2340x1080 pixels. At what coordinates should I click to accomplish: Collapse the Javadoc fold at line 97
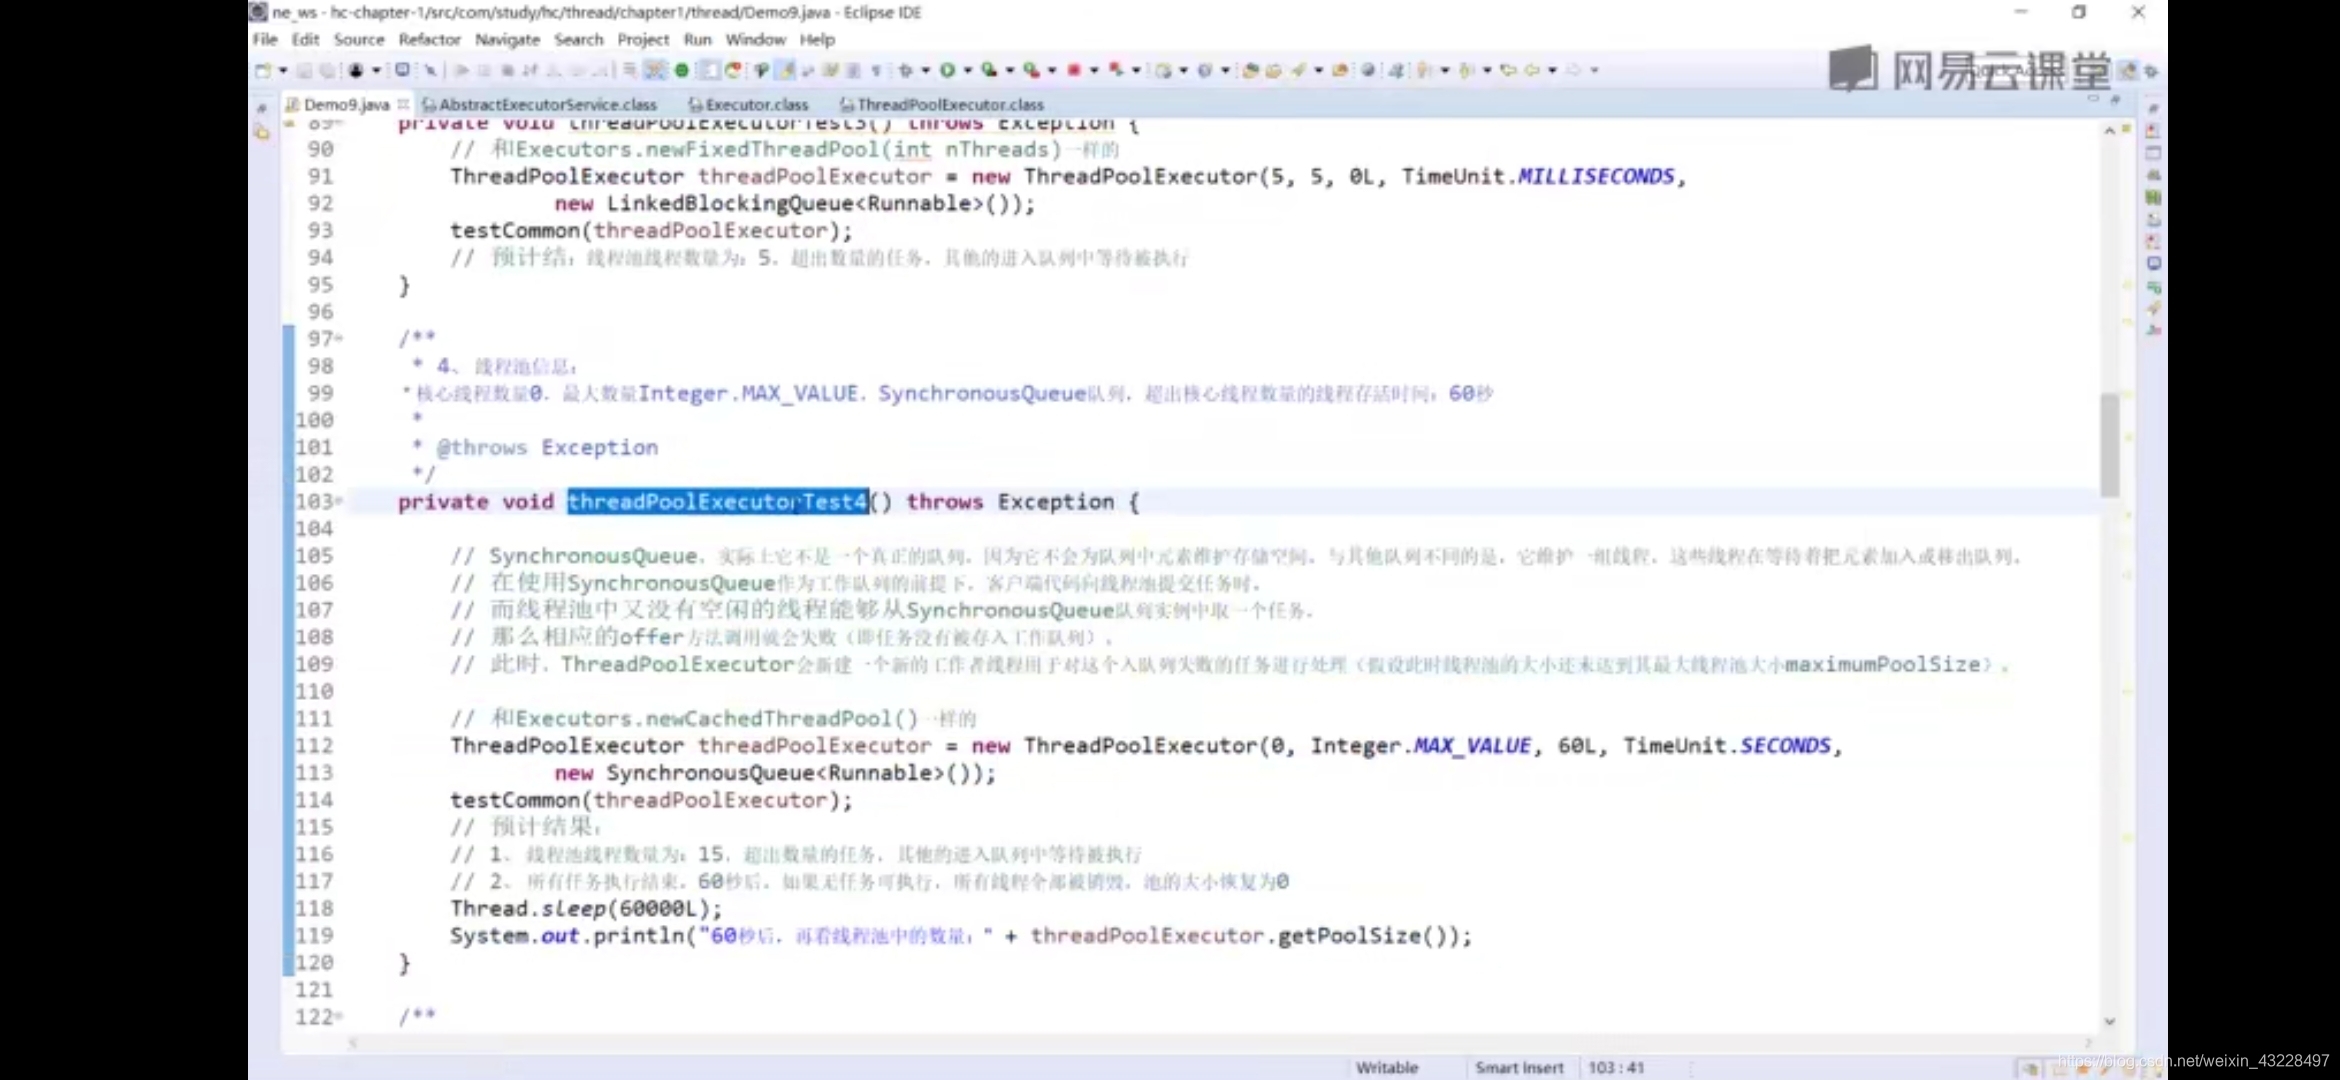tap(340, 338)
